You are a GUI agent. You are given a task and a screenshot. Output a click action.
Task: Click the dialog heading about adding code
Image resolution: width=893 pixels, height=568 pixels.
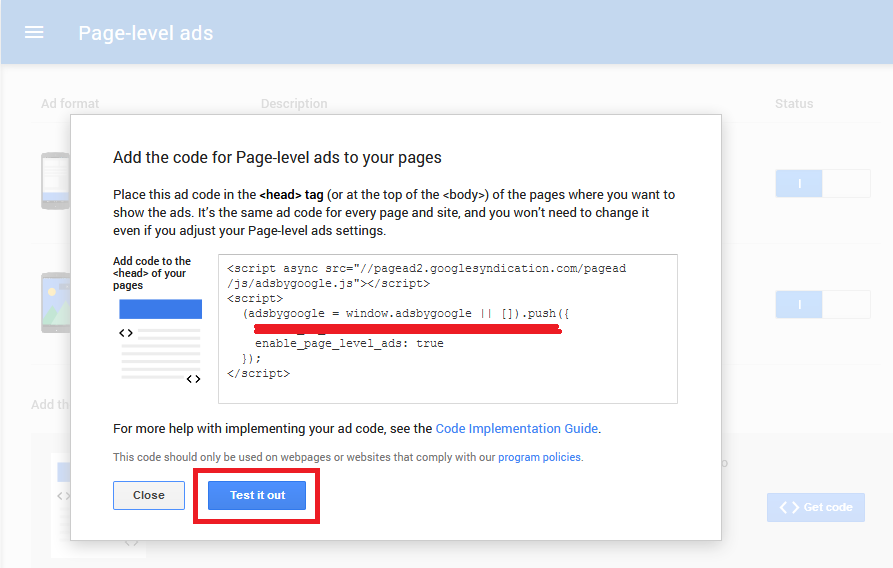click(x=277, y=157)
